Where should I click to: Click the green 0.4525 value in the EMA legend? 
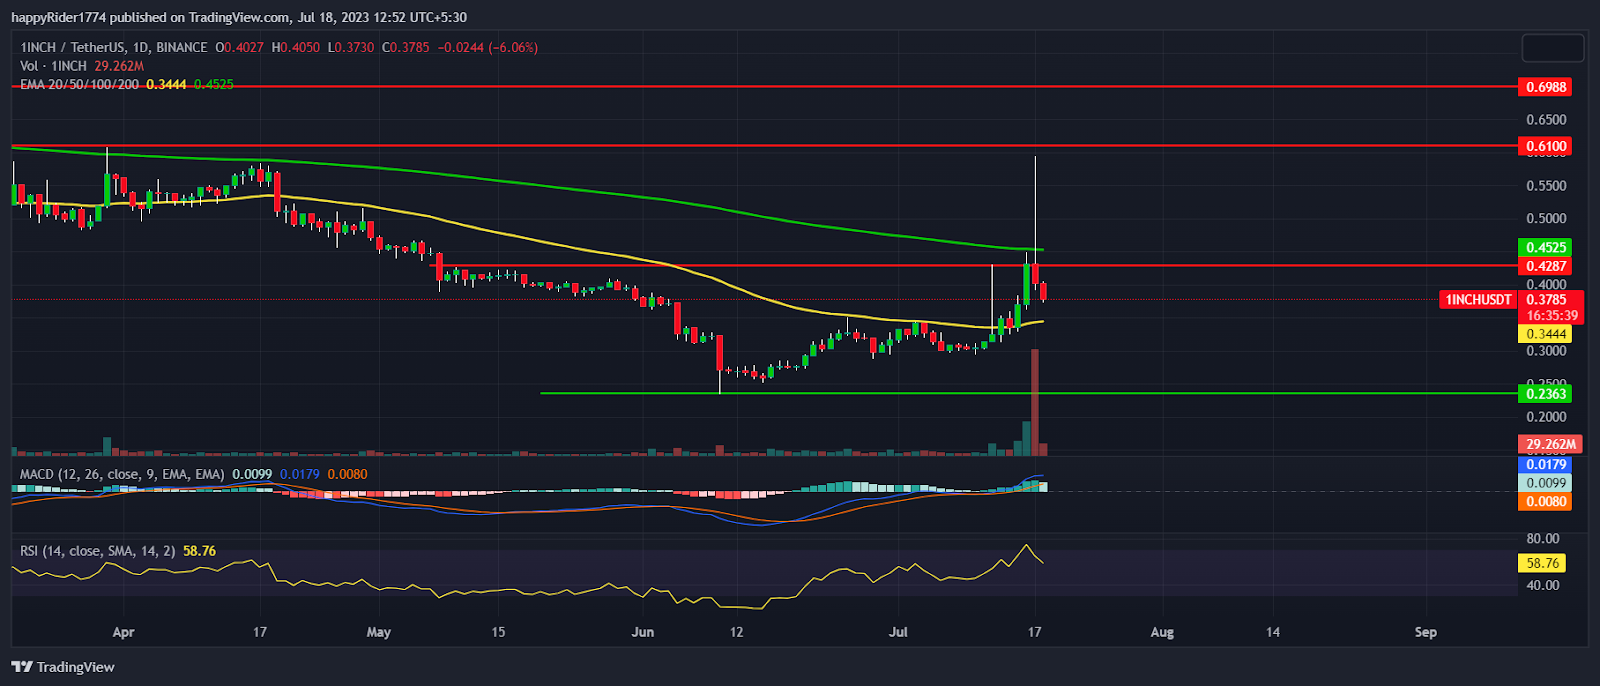213,85
